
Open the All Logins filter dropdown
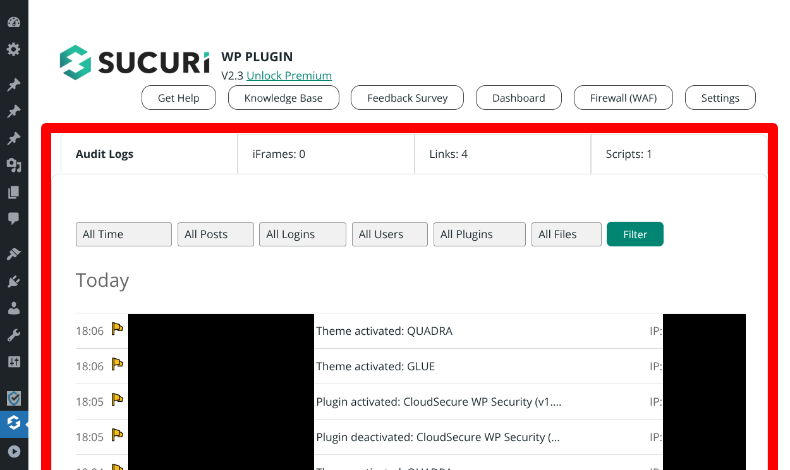[x=303, y=234]
